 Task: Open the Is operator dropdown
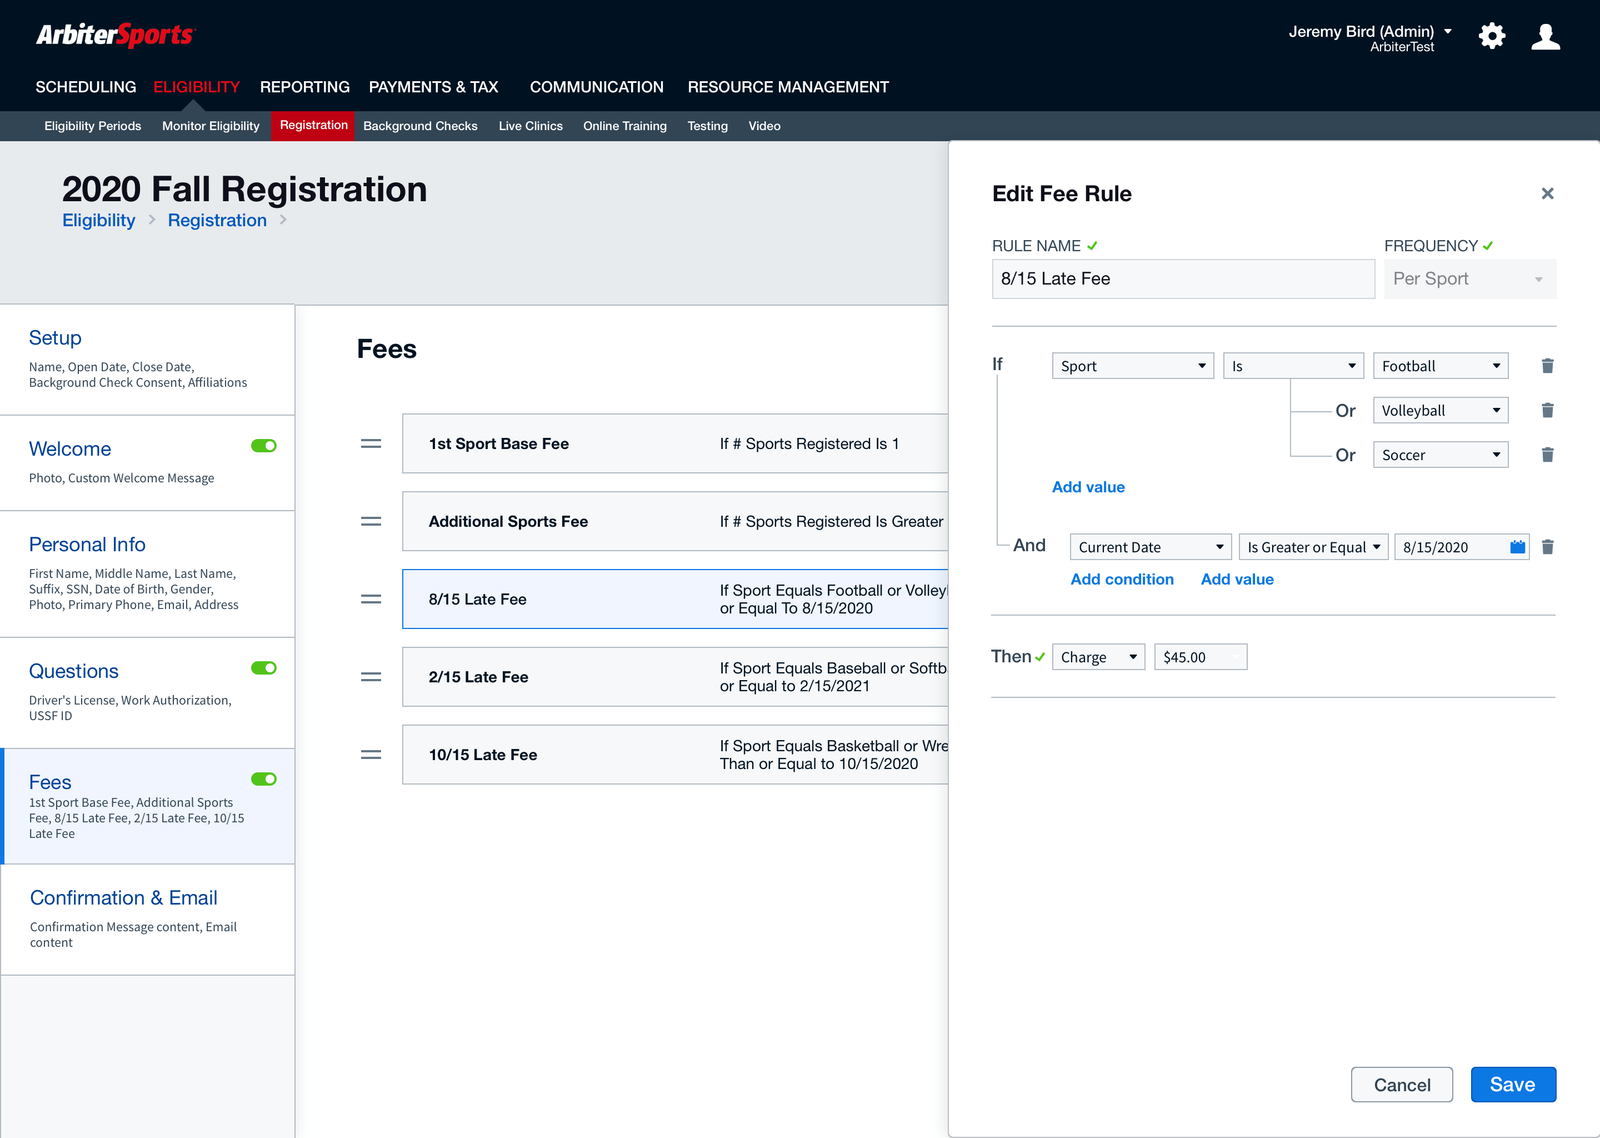pyautogui.click(x=1293, y=366)
